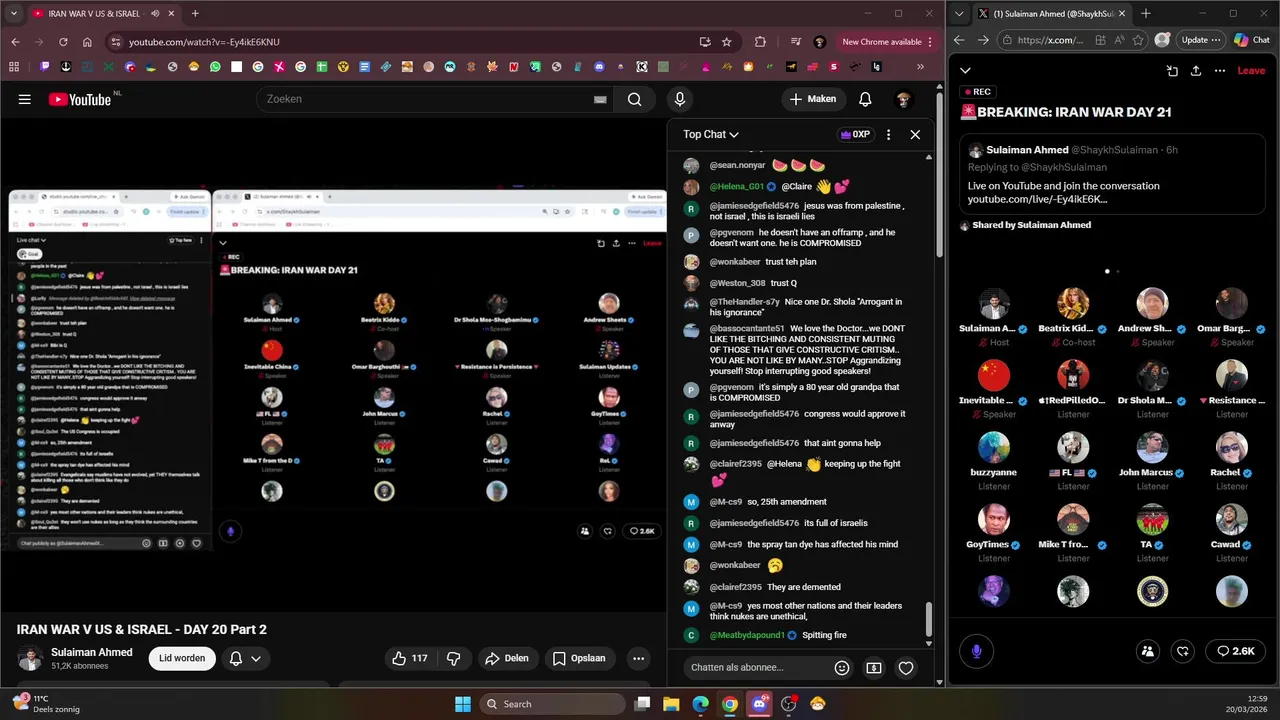
Task: Start YouTube voice search with microphone
Action: (680, 99)
